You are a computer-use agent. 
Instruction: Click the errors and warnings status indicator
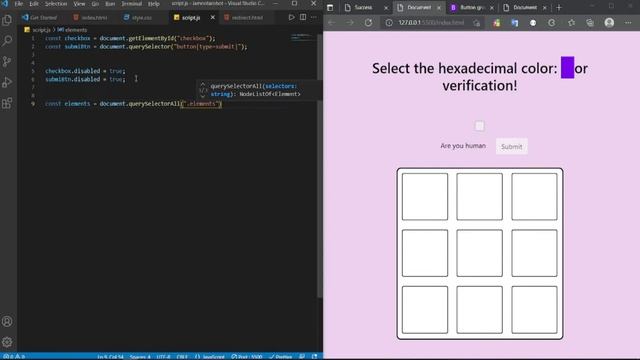point(14,356)
